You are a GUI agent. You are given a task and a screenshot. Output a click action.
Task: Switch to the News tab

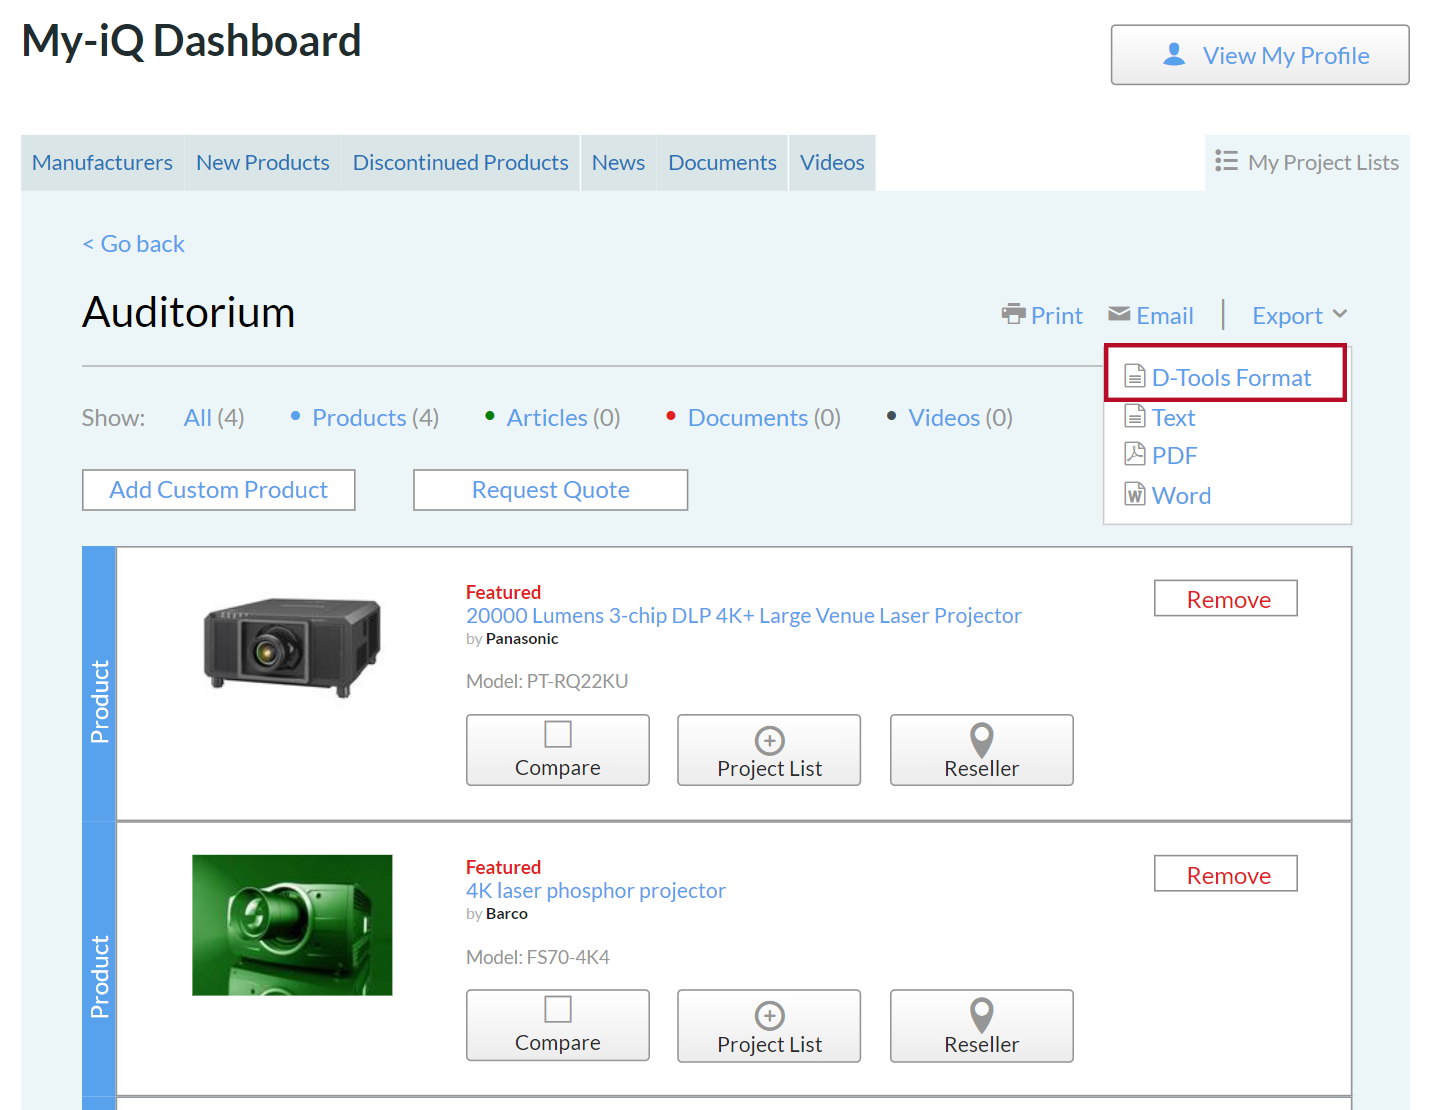point(618,163)
